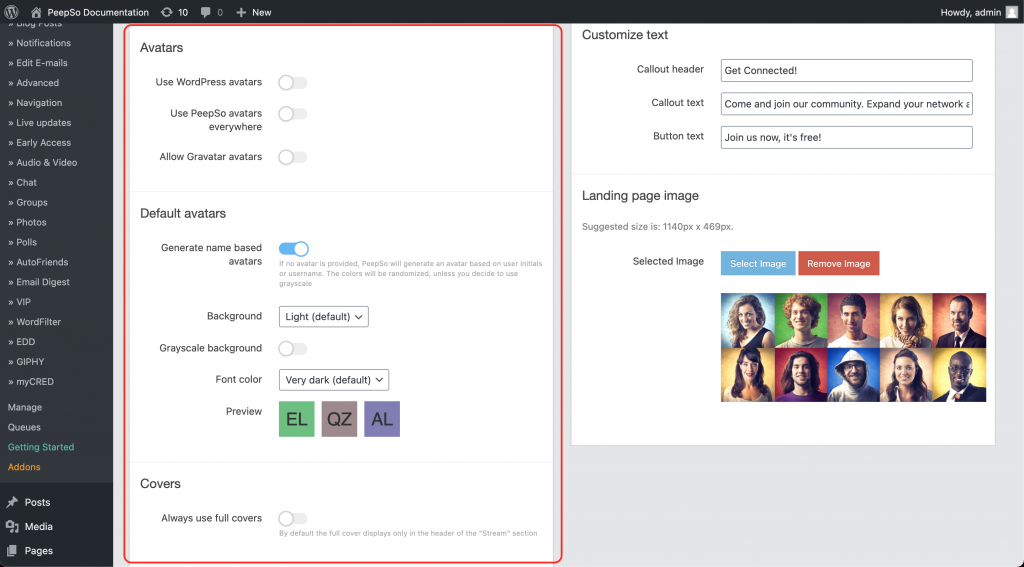
Task: Open the home icon for PeepSo Documentation
Action: (36, 12)
